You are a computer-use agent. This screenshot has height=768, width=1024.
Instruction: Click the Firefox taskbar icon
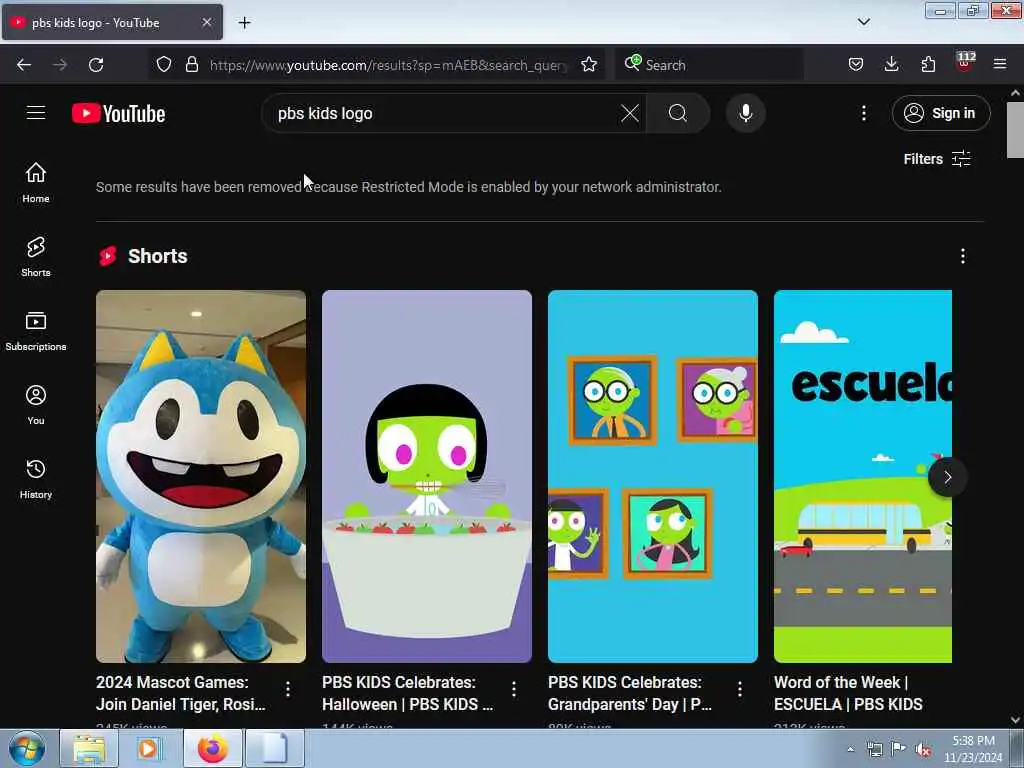tap(213, 748)
